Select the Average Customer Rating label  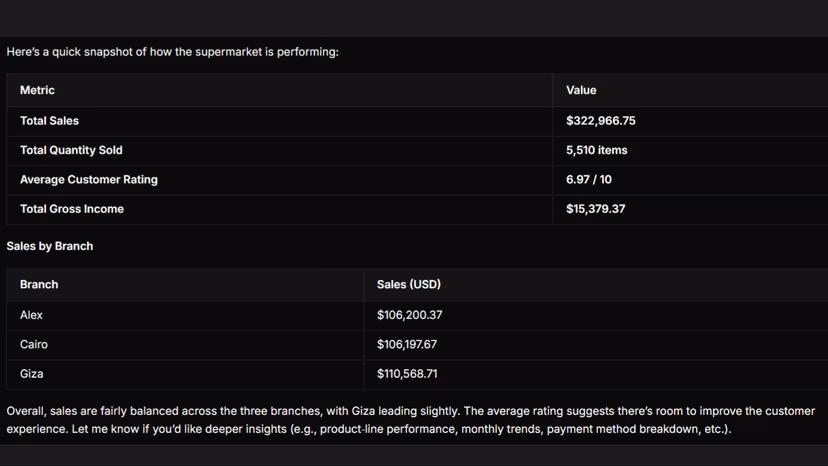click(89, 180)
